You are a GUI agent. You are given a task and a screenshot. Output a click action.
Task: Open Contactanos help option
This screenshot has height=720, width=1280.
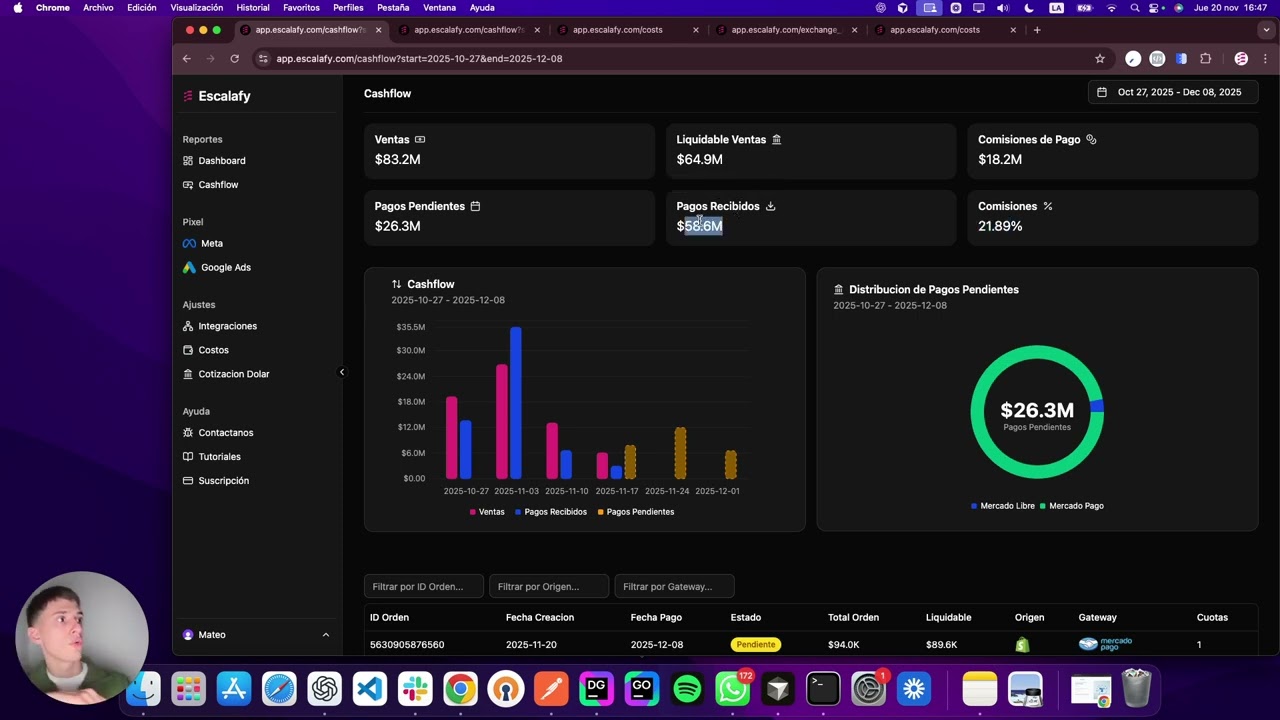point(218,433)
